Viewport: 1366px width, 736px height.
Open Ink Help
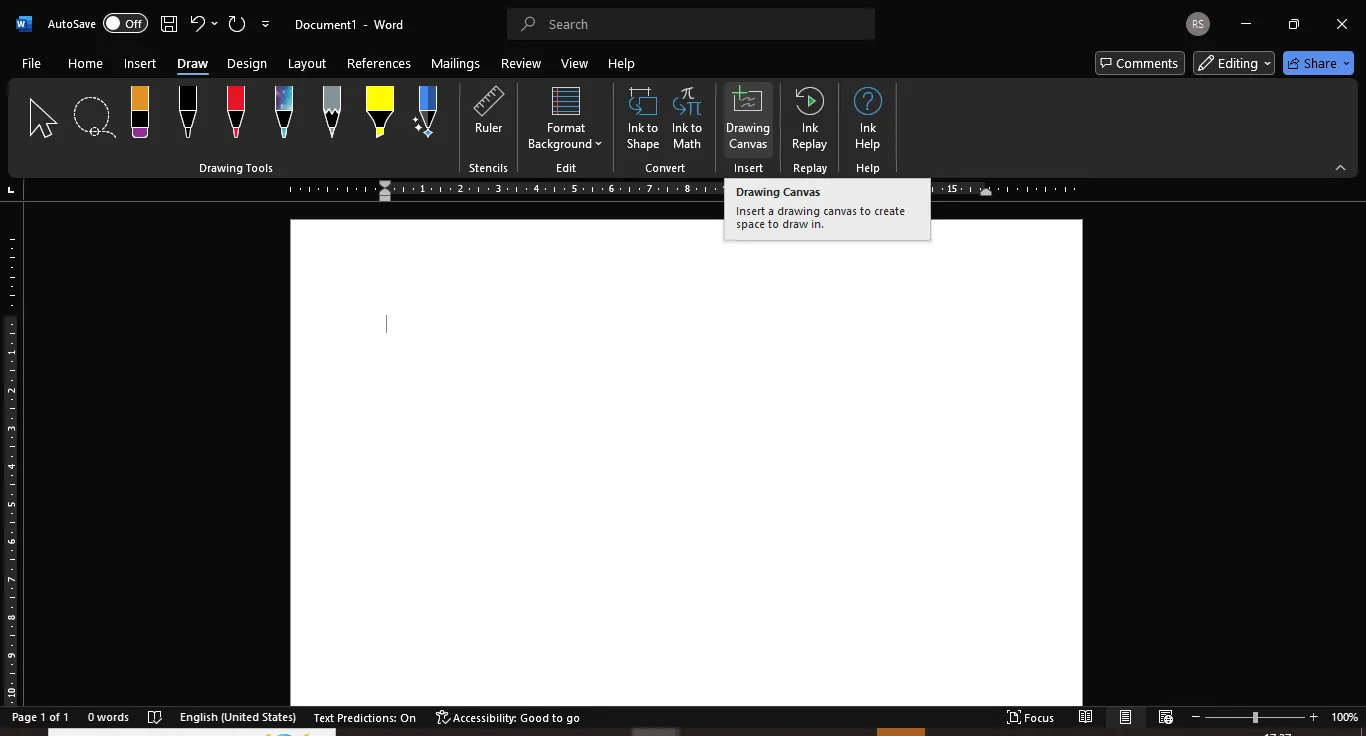coord(867,118)
